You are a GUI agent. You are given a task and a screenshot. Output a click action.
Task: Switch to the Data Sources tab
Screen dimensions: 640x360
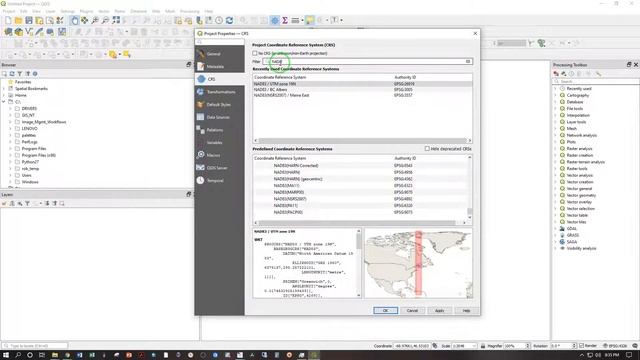(x=220, y=117)
